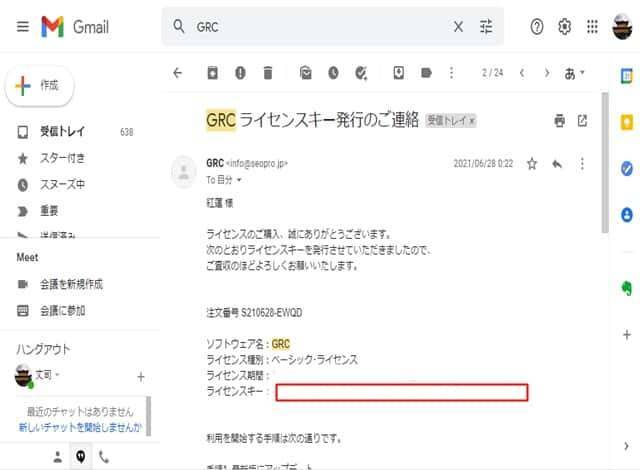Delete this email with trash icon
Image resolution: width=640 pixels, height=470 pixels.
point(268,73)
